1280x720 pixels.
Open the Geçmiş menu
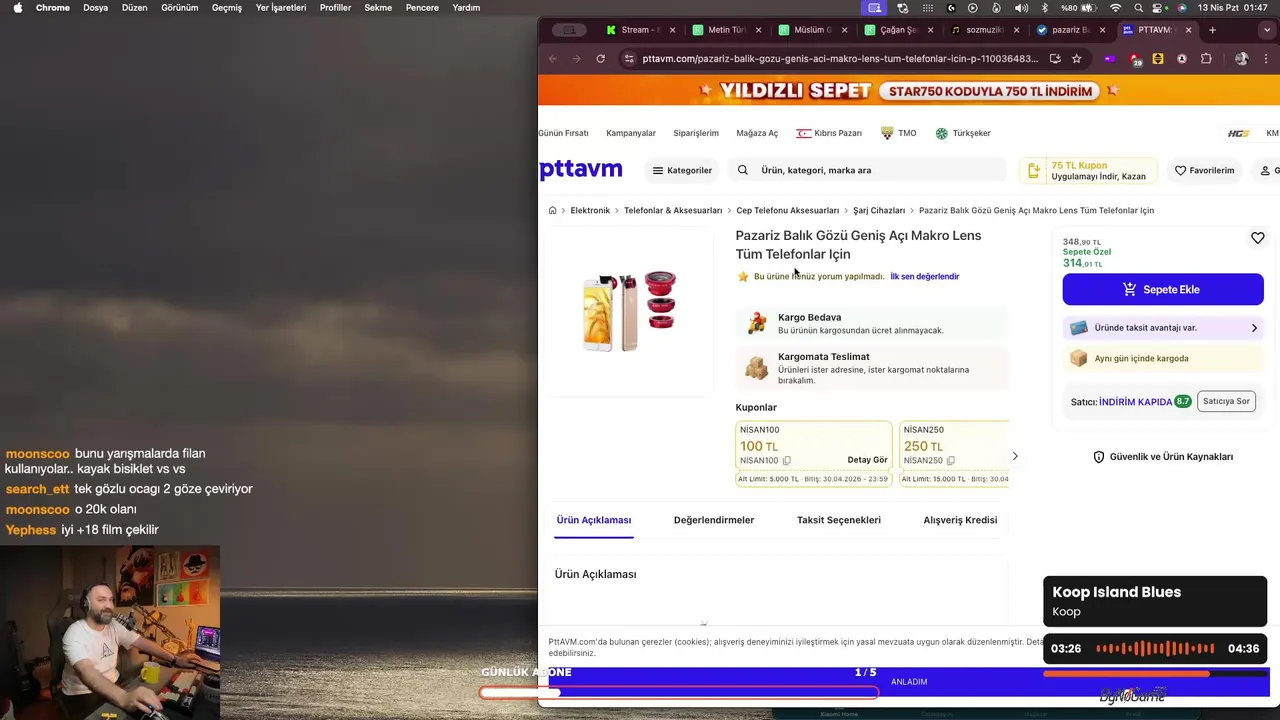point(227,8)
